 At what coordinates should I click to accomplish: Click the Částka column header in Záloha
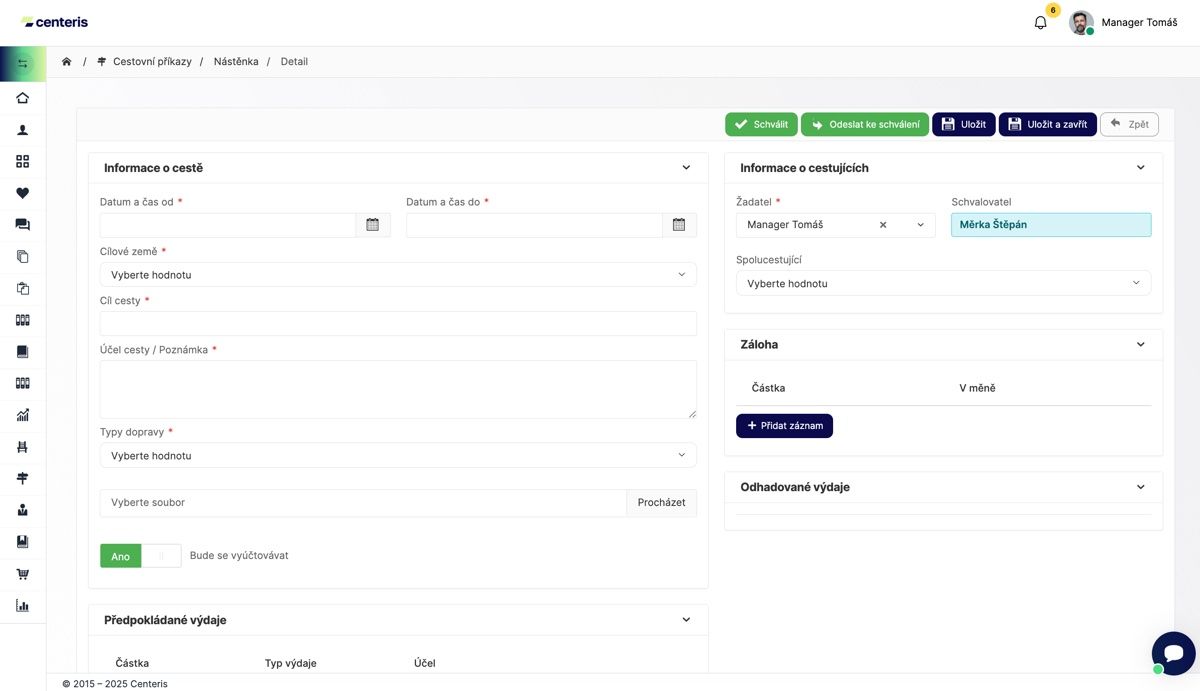[769, 388]
